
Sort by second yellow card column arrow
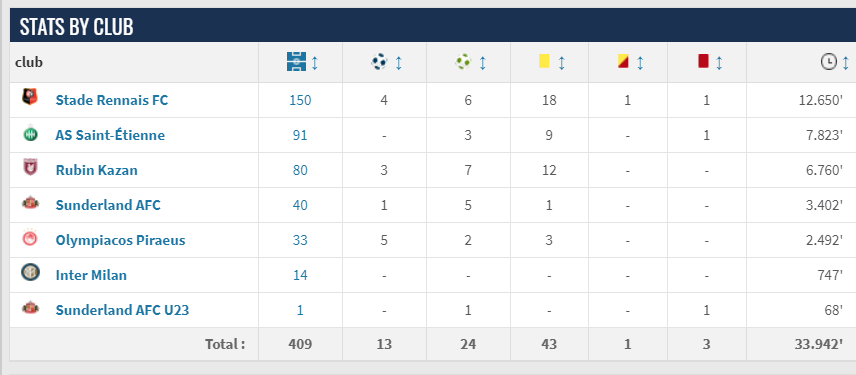click(x=640, y=63)
